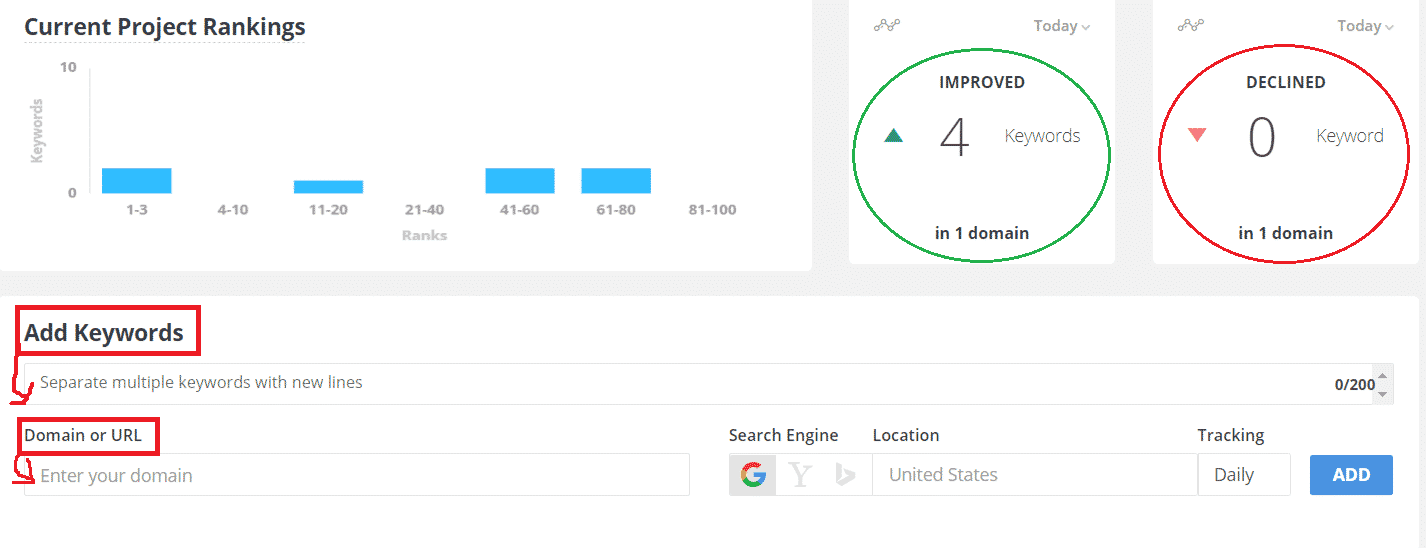Click the Location label
The width and height of the screenshot is (1426, 548).
point(906,435)
